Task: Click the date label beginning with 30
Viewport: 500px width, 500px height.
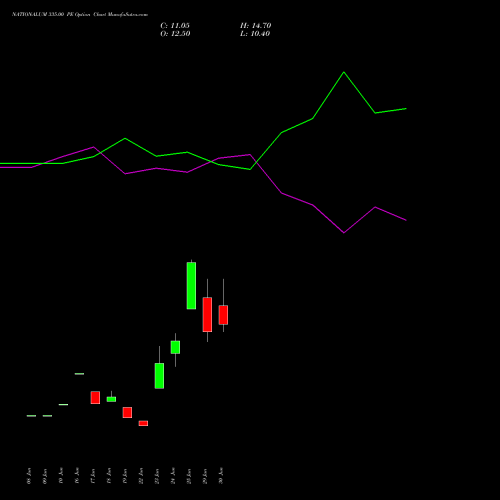Action: [x=221, y=476]
